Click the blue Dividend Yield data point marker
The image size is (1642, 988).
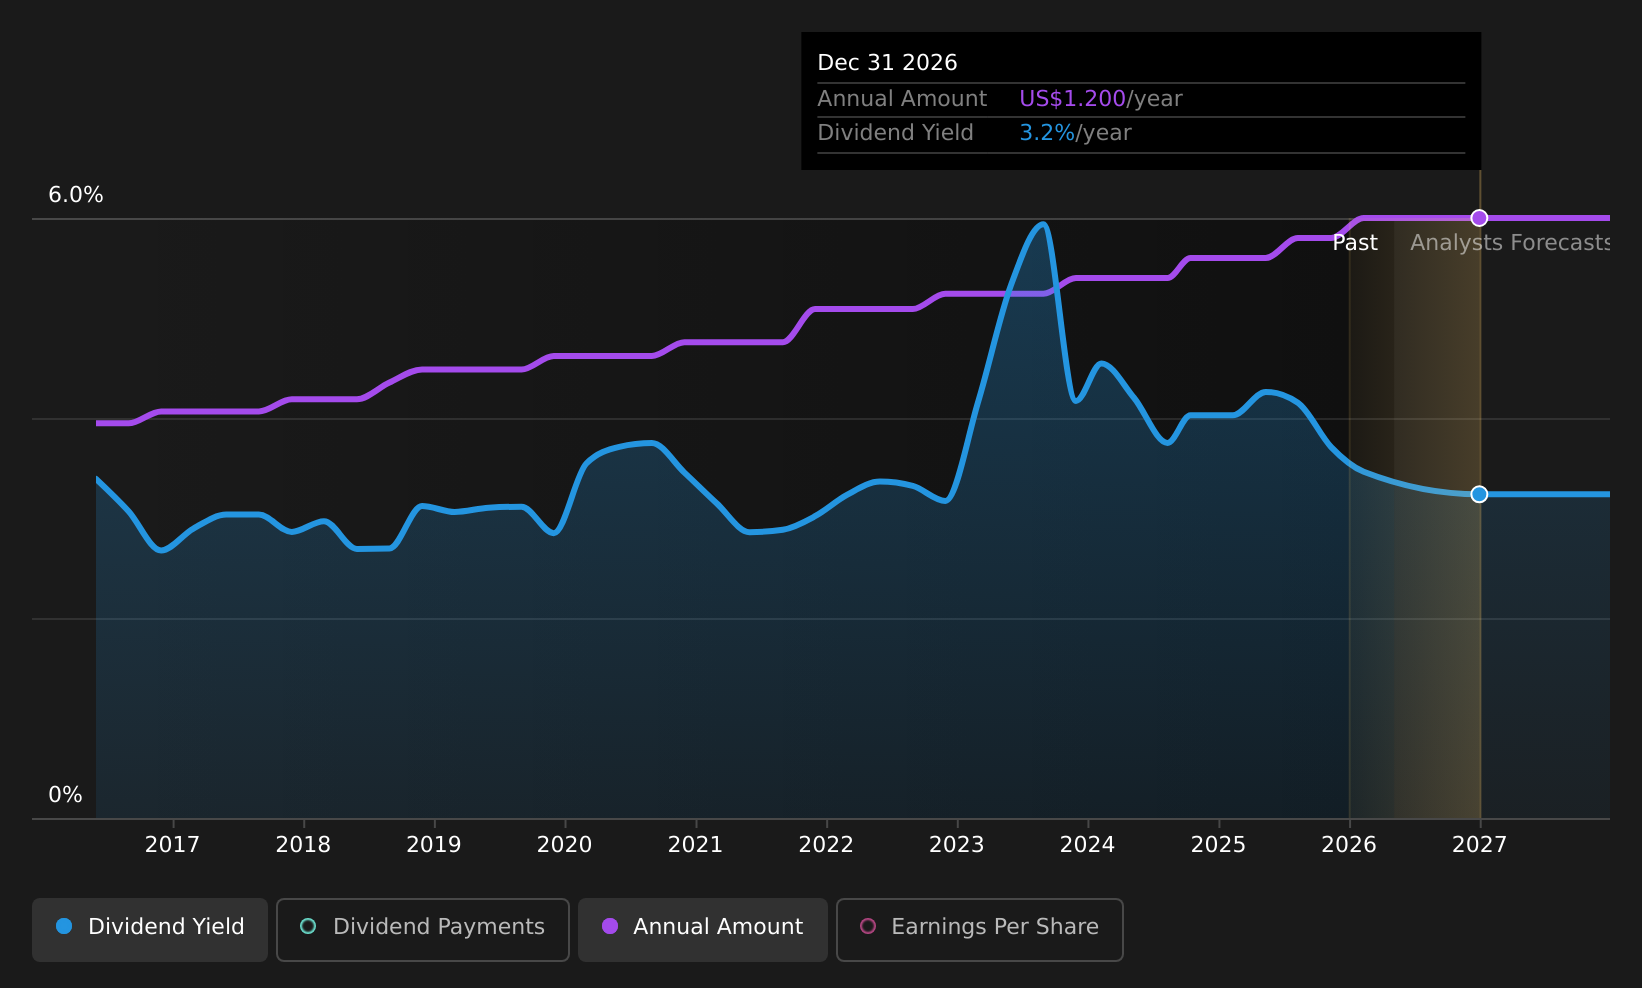(x=1479, y=494)
